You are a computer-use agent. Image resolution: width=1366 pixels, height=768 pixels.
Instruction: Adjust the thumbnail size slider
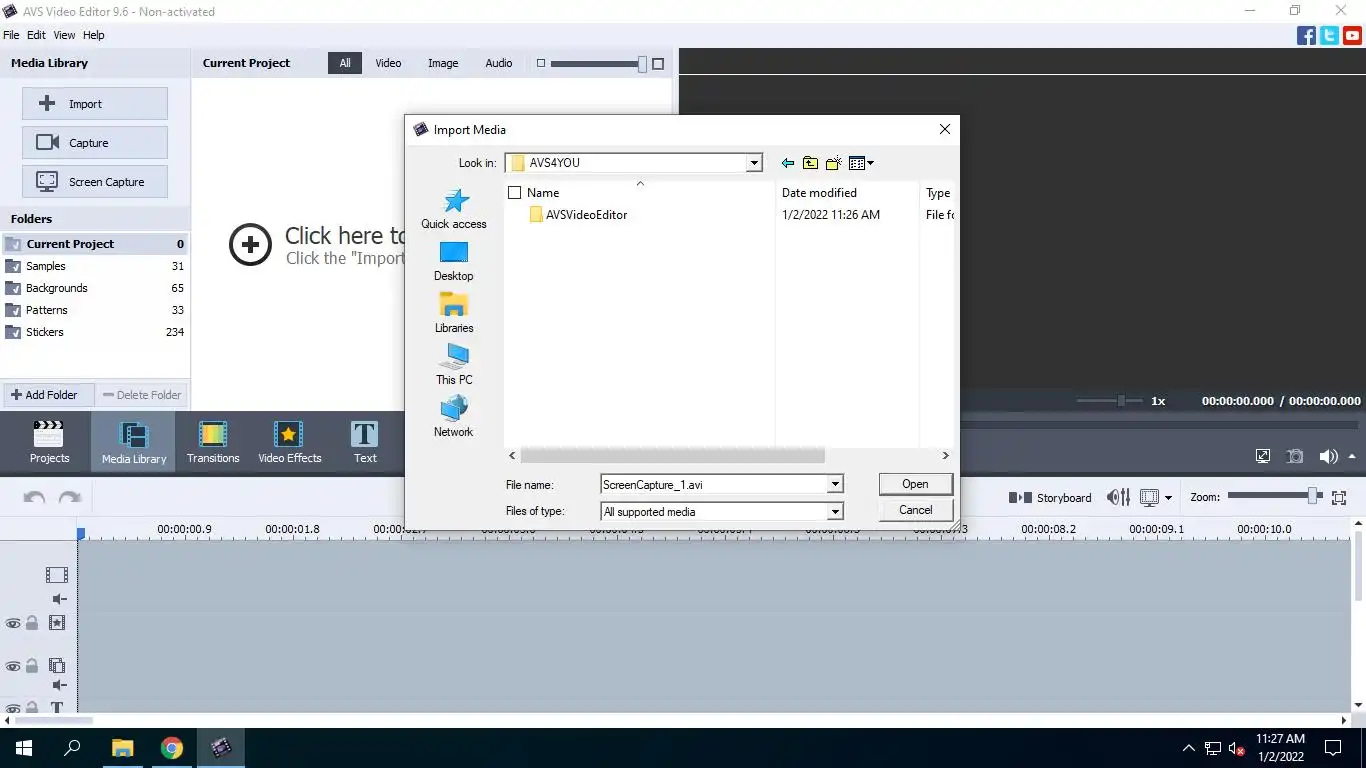coord(642,64)
